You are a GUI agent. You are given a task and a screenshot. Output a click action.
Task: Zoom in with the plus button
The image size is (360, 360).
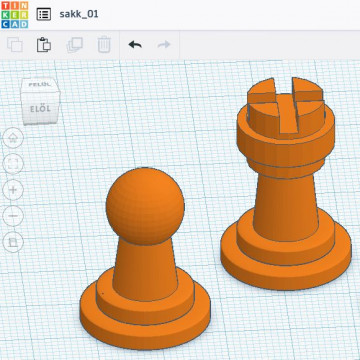point(13,190)
